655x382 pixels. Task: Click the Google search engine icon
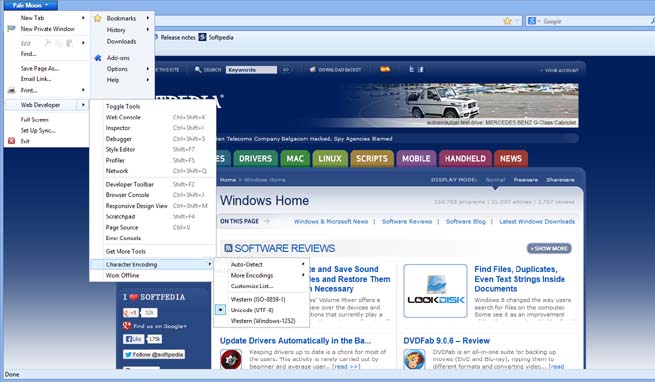[x=531, y=21]
